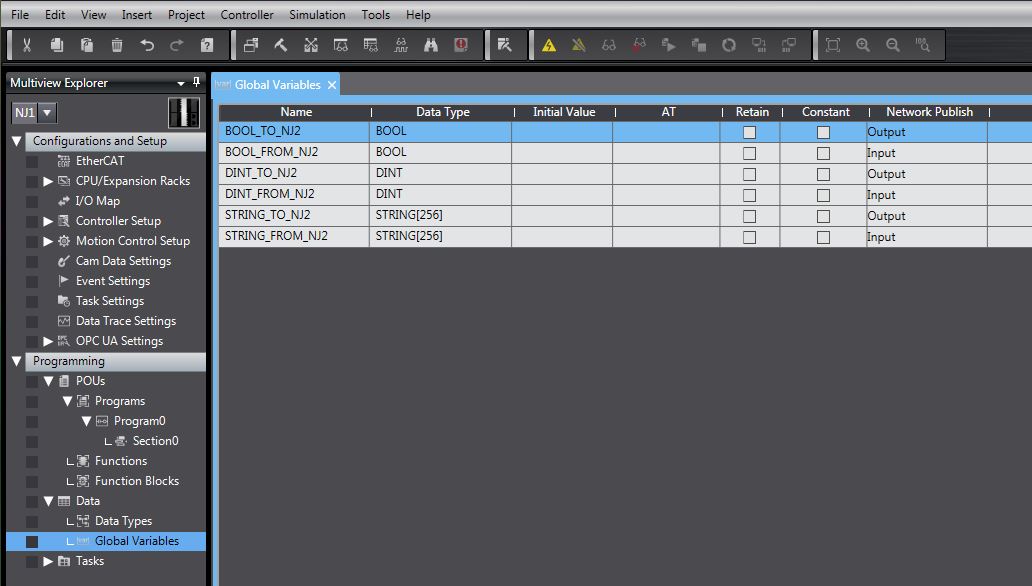Screen dimensions: 1032x586
Task: Click the go offline crossed triangle icon
Action: 579,45
